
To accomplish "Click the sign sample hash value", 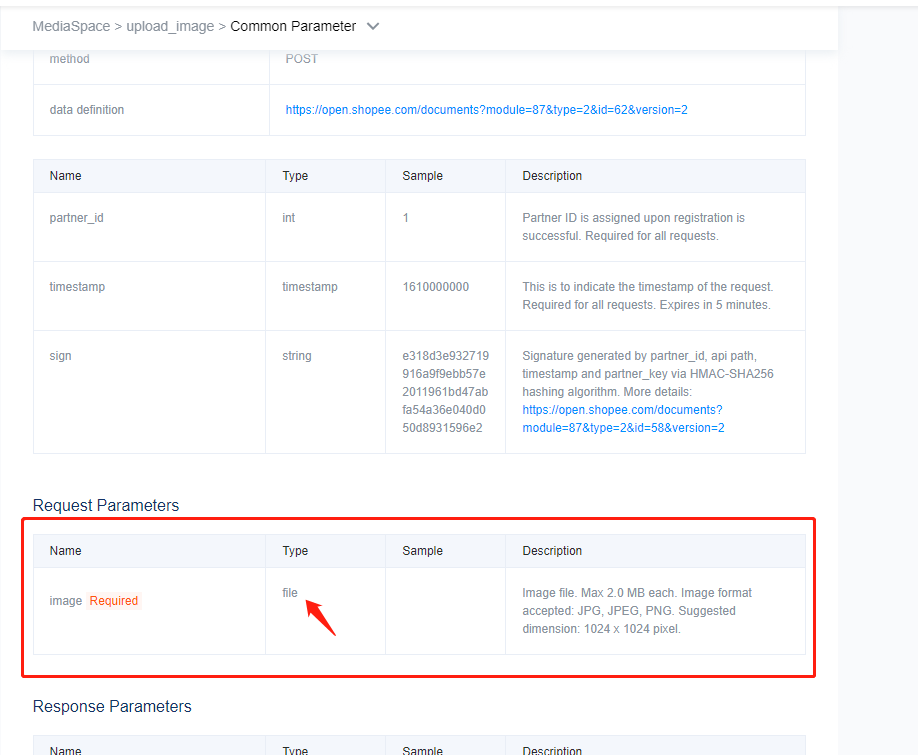I will pyautogui.click(x=445, y=391).
